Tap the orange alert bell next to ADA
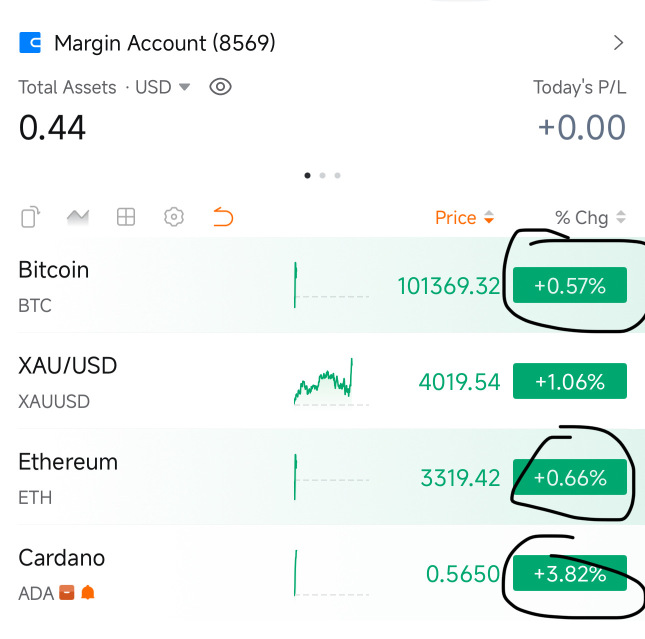 tap(88, 593)
